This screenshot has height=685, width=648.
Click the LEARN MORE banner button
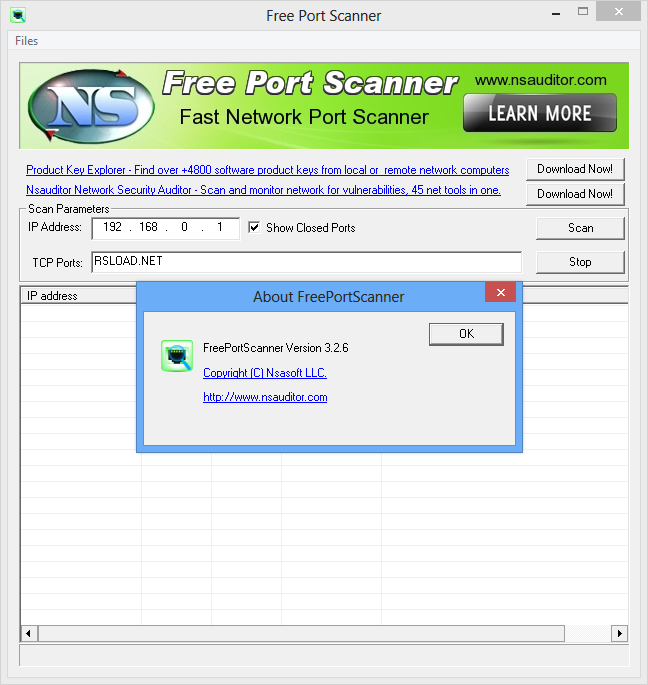click(x=540, y=113)
